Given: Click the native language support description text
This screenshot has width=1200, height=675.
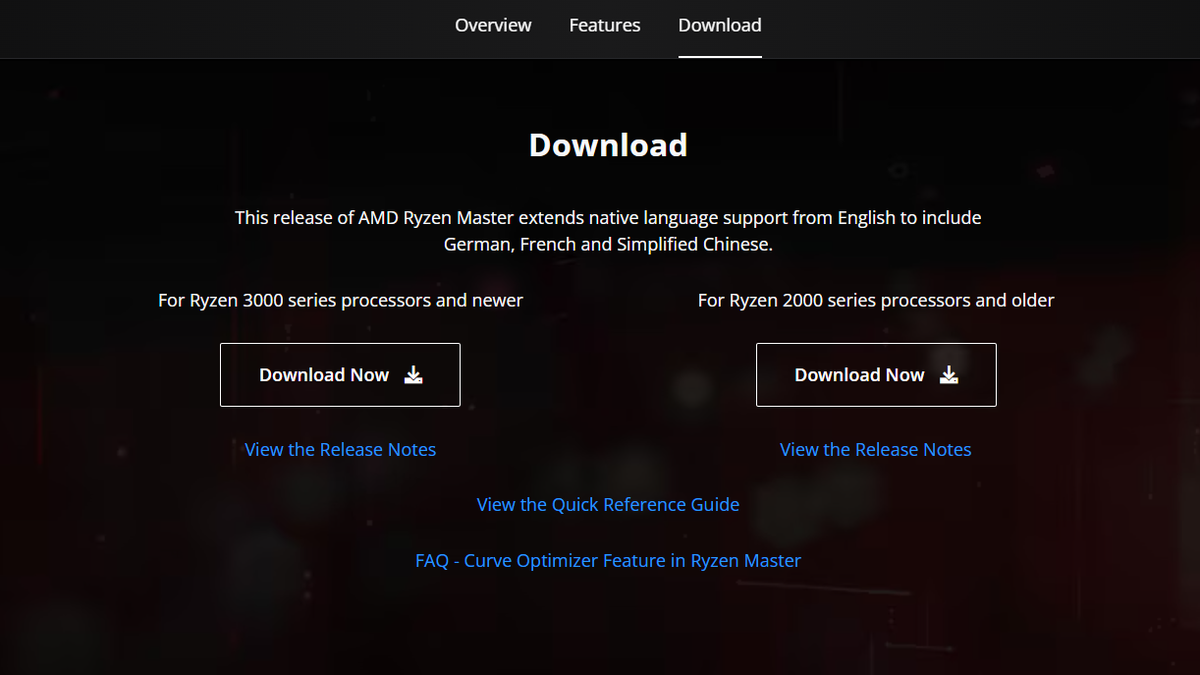Looking at the screenshot, I should pos(608,231).
